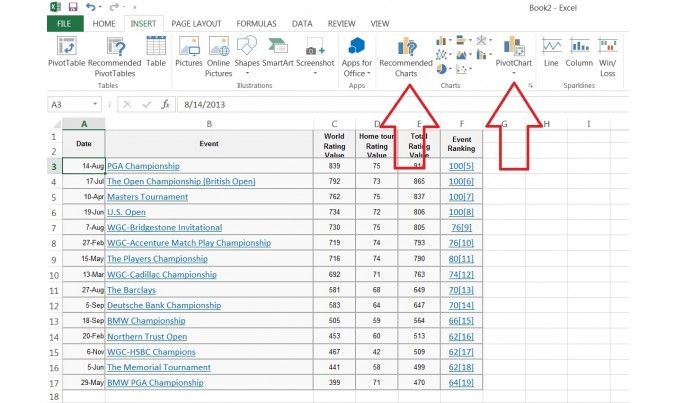The width and height of the screenshot is (675, 403).
Task: Click the Save icon in quick access toolbar
Action: pos(73,6)
